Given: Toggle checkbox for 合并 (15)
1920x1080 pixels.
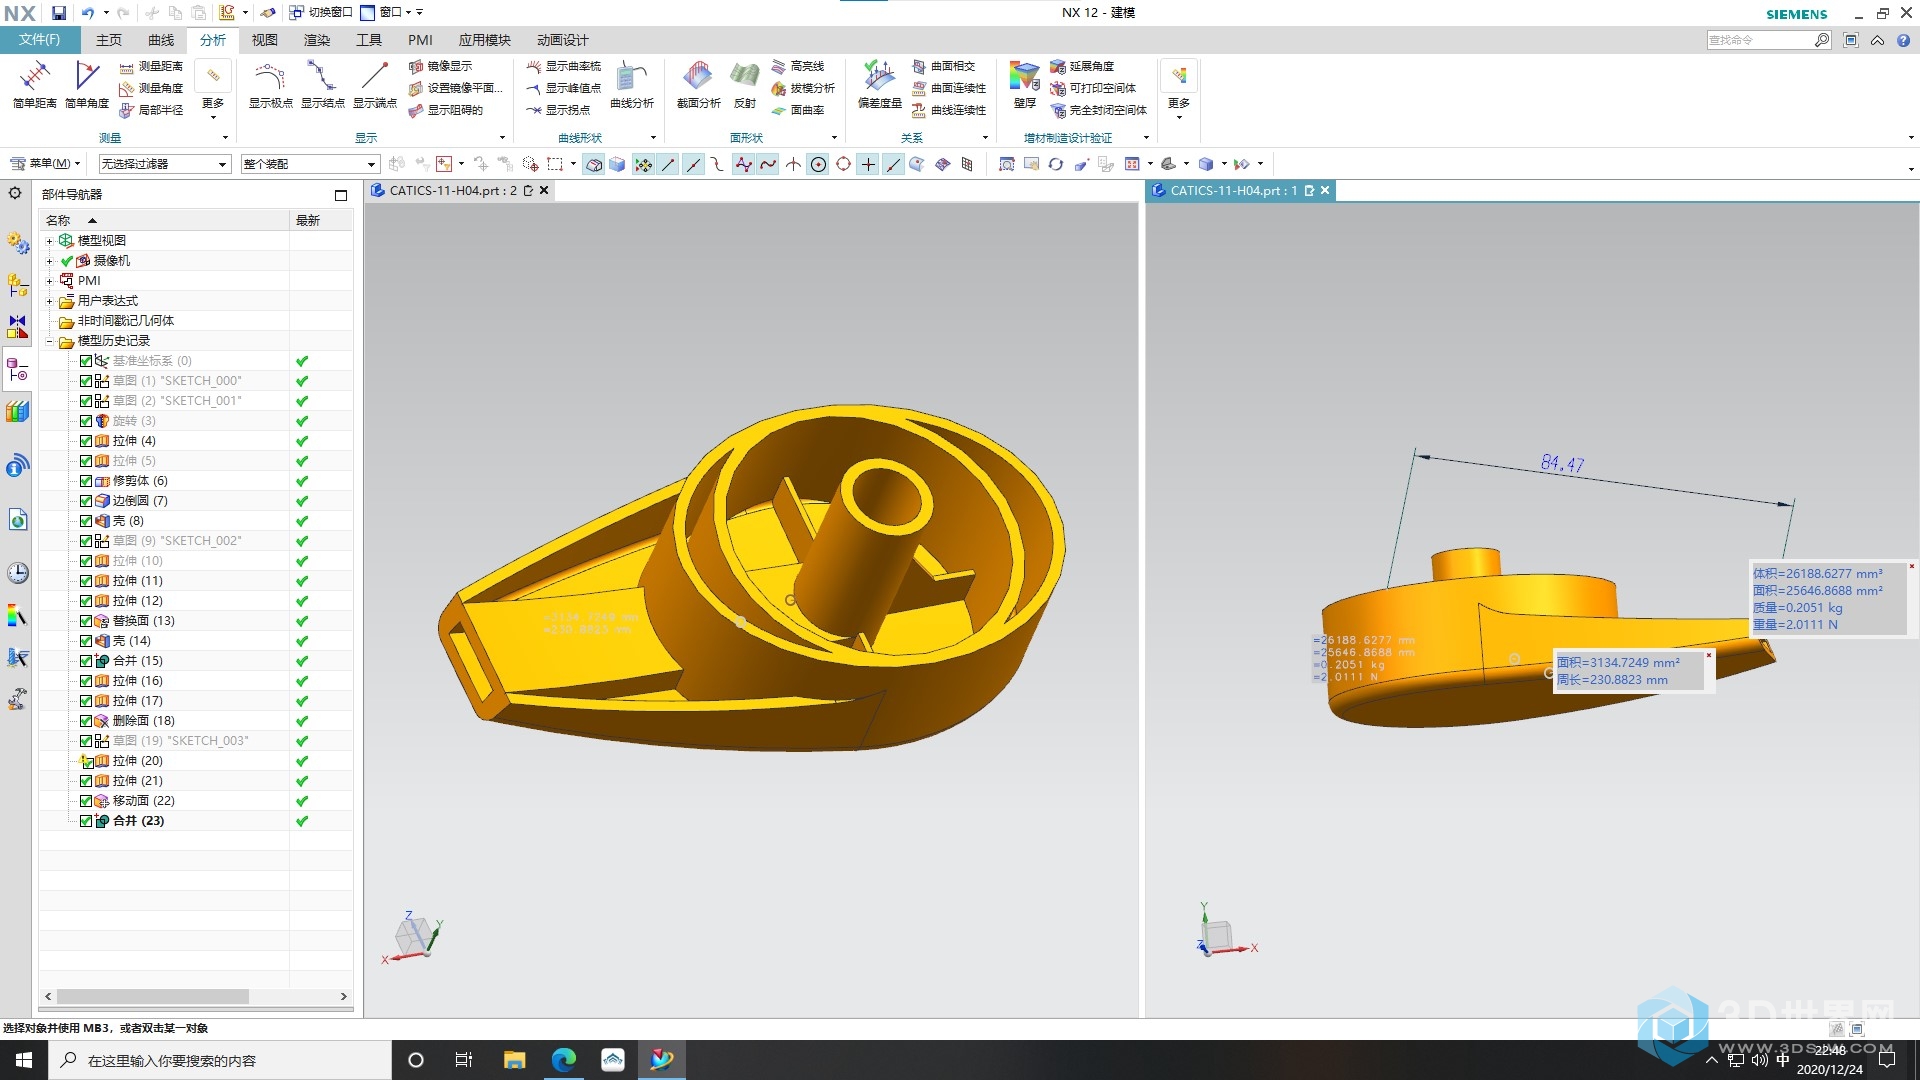Looking at the screenshot, I should [86, 661].
